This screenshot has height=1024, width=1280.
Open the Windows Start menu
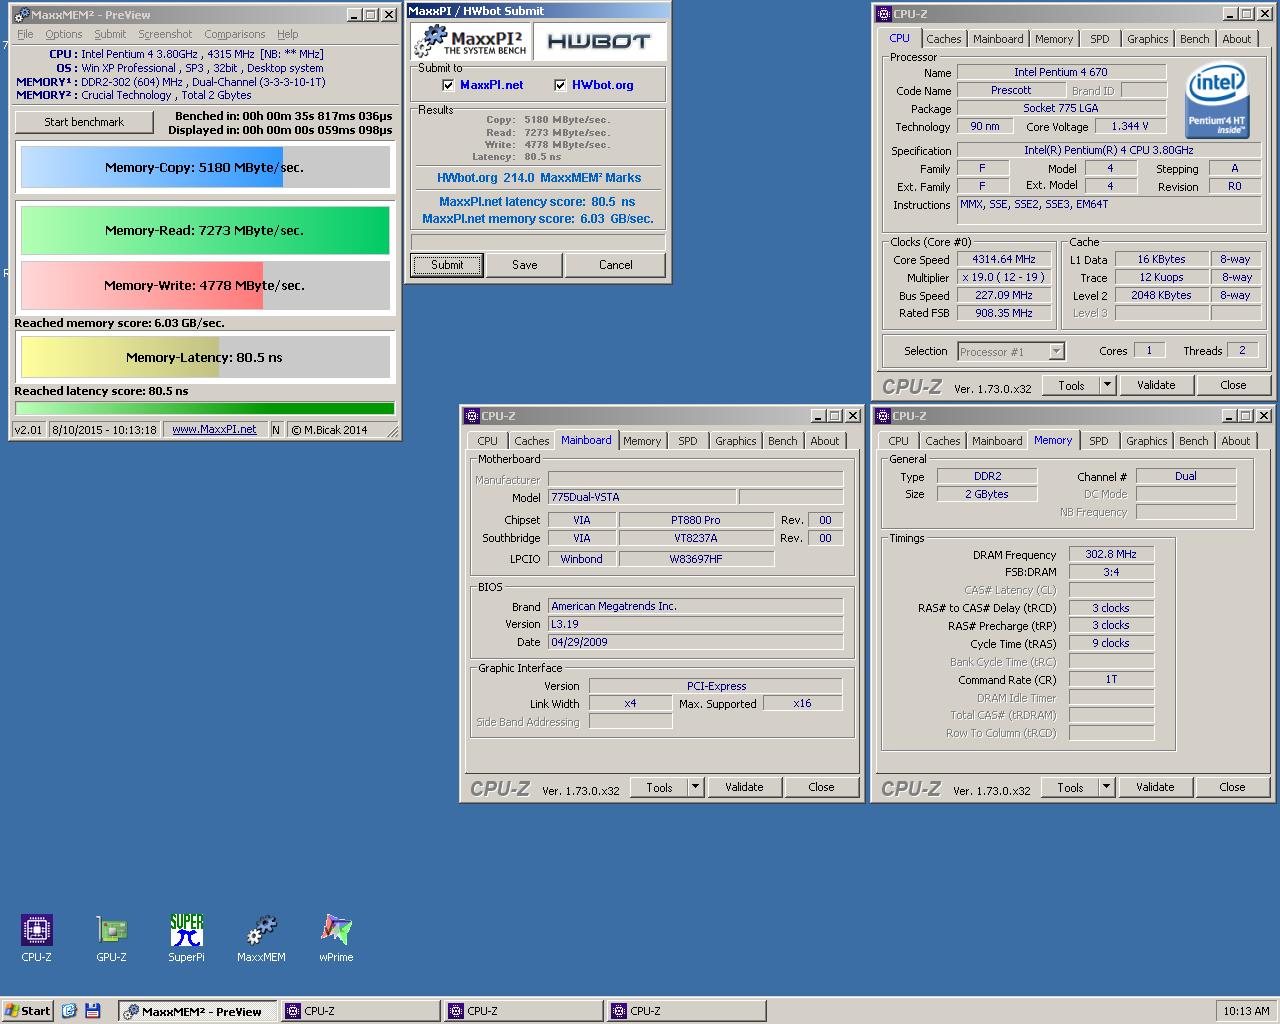[27, 1011]
